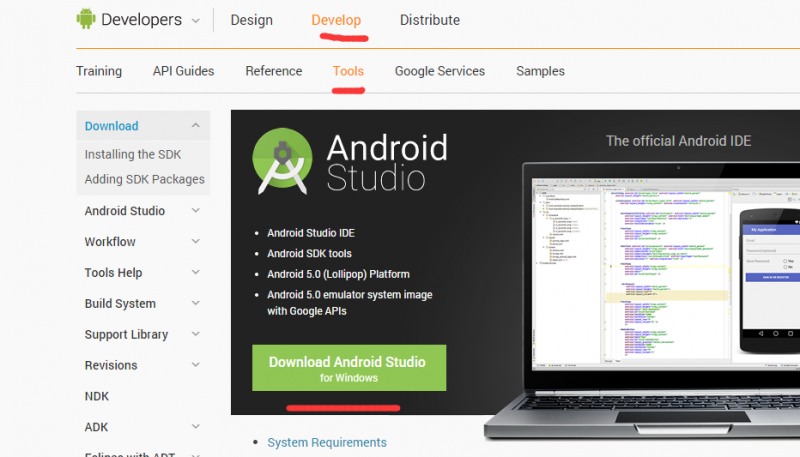The image size is (800, 457).
Task: Expand the Workflow sidebar section
Action: (196, 242)
